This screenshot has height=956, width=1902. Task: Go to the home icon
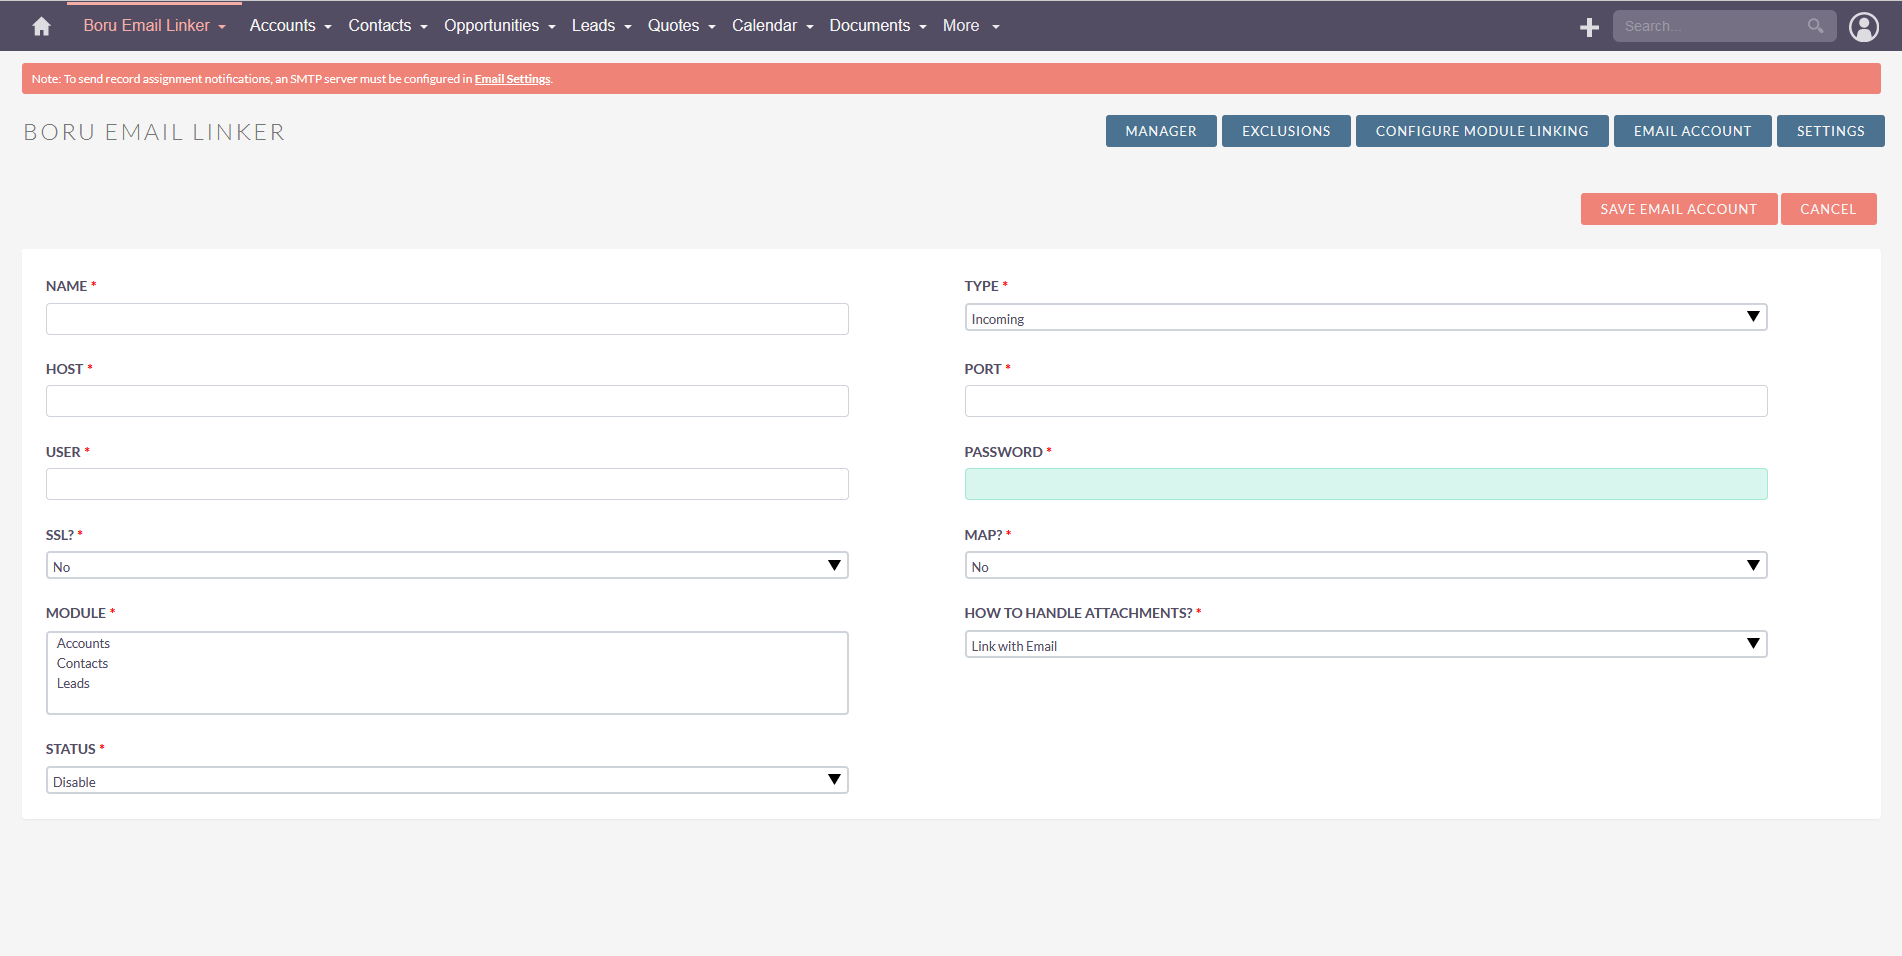pos(41,26)
